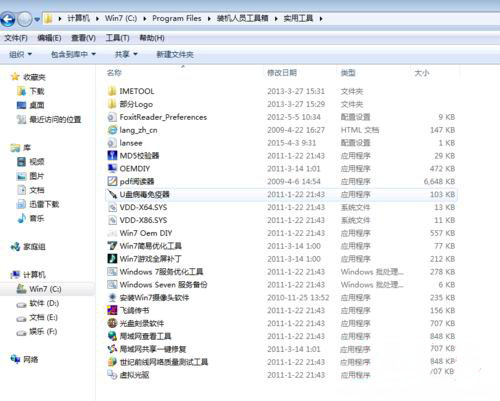
Task: Click the 虚拟光驱 application icon
Action: (x=112, y=375)
